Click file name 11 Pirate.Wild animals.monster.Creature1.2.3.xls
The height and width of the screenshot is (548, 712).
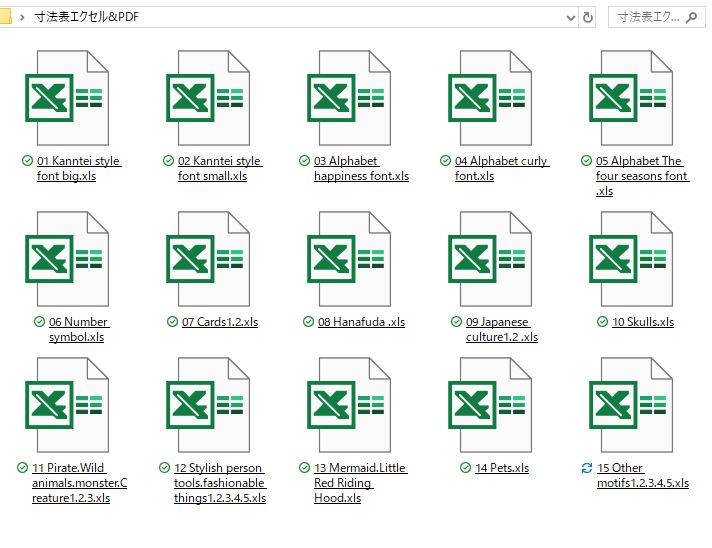[x=79, y=483]
